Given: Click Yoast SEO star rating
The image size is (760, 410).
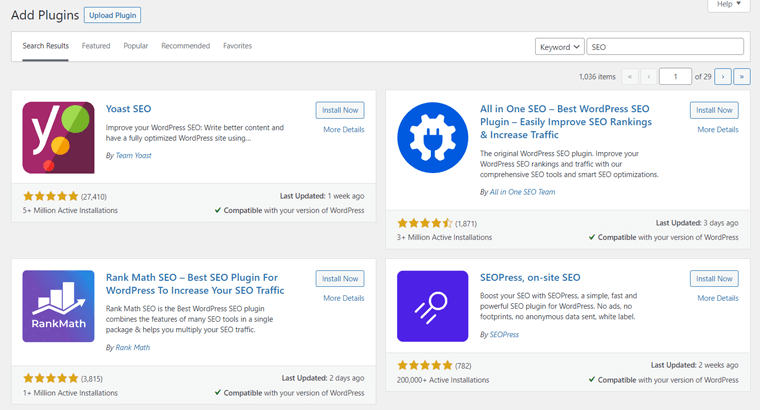Looking at the screenshot, I should click(50, 196).
